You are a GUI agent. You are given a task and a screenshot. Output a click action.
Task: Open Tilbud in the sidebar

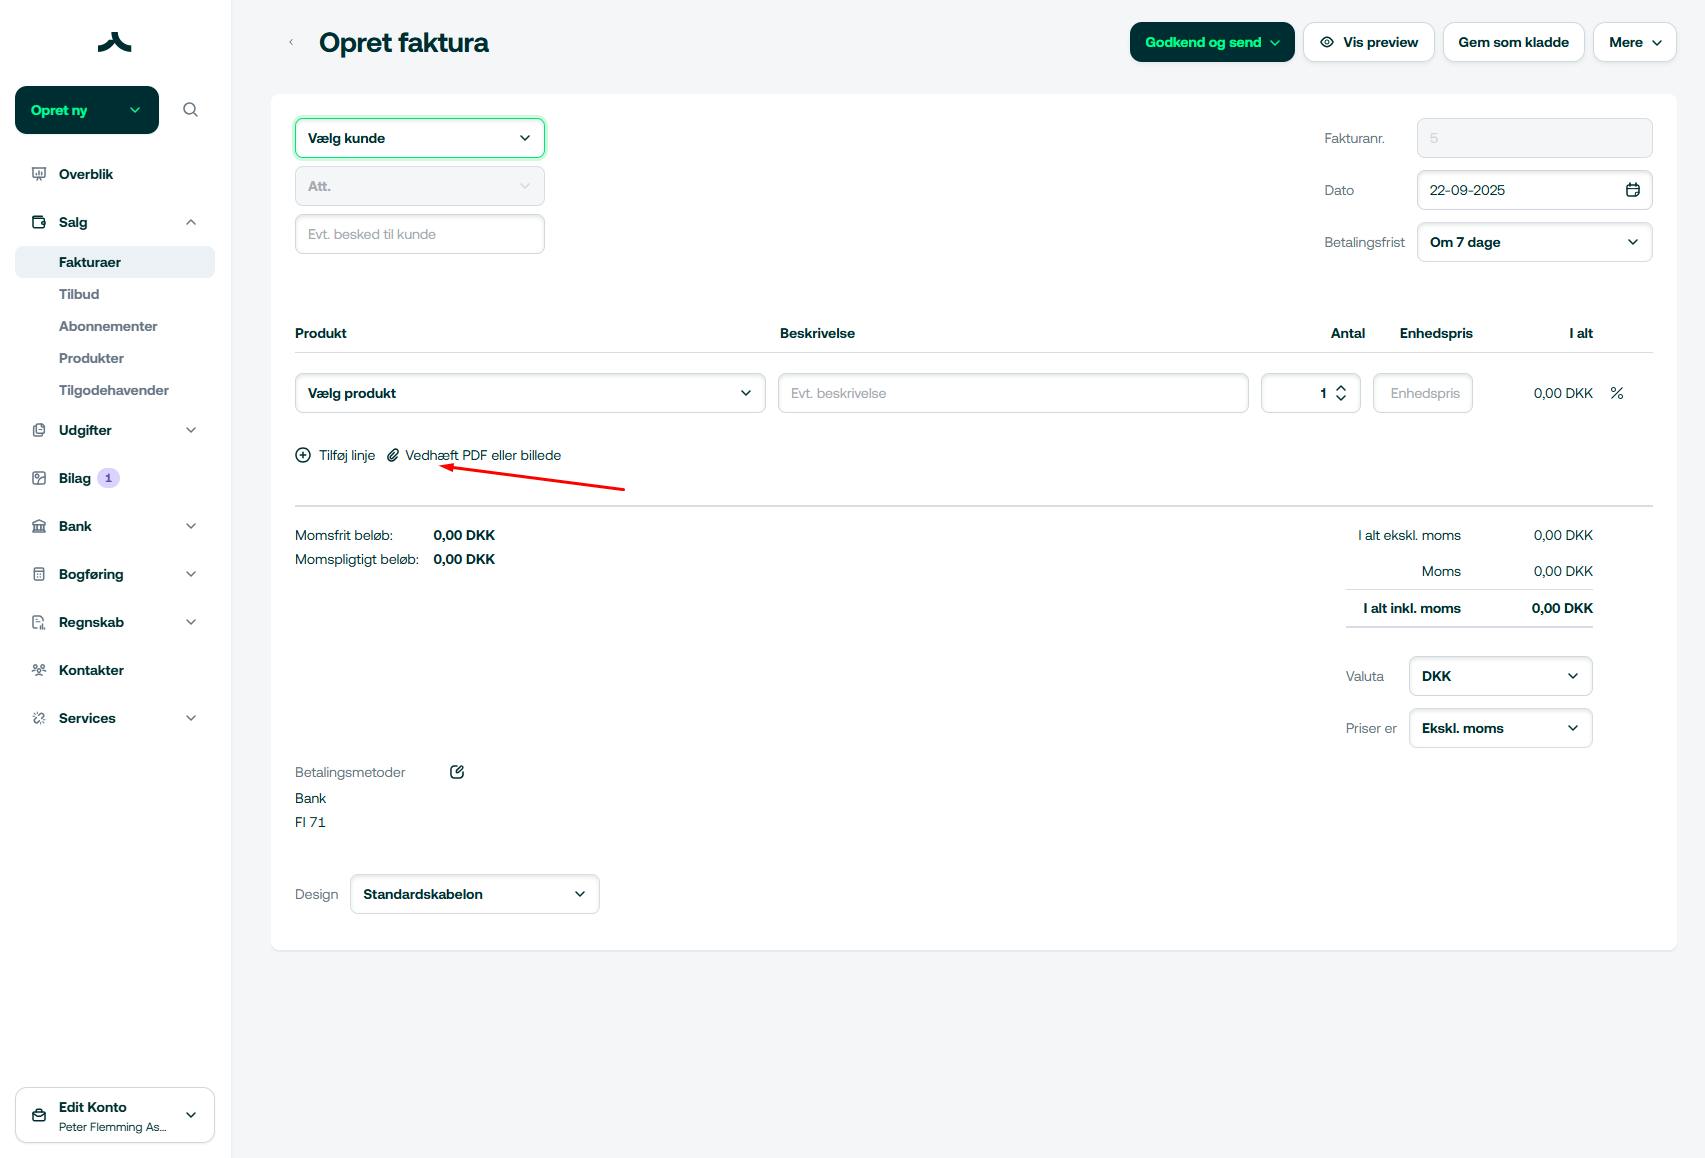(79, 294)
